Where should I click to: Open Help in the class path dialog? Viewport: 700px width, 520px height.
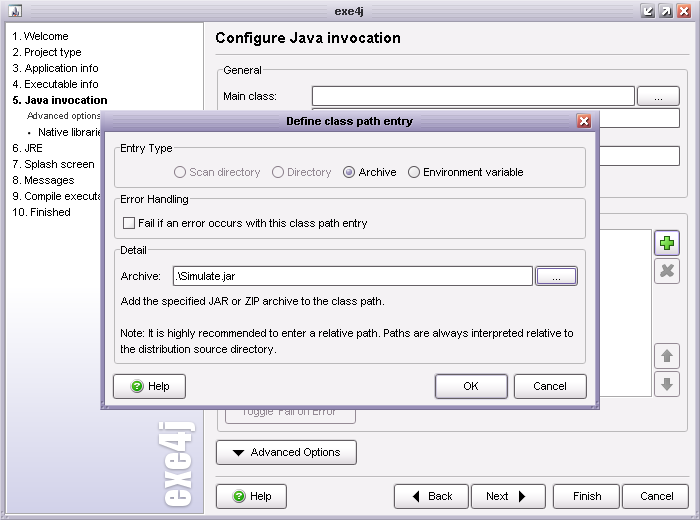click(x=150, y=386)
